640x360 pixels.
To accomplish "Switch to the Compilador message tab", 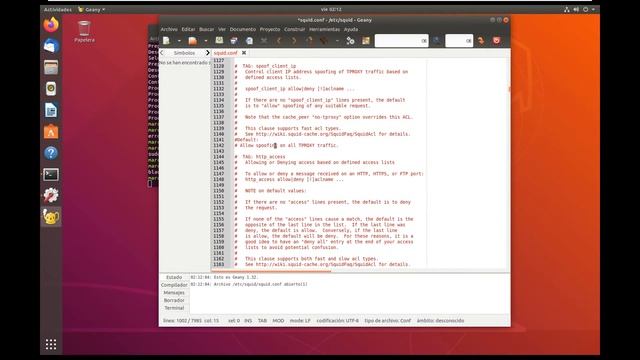I will (174, 285).
